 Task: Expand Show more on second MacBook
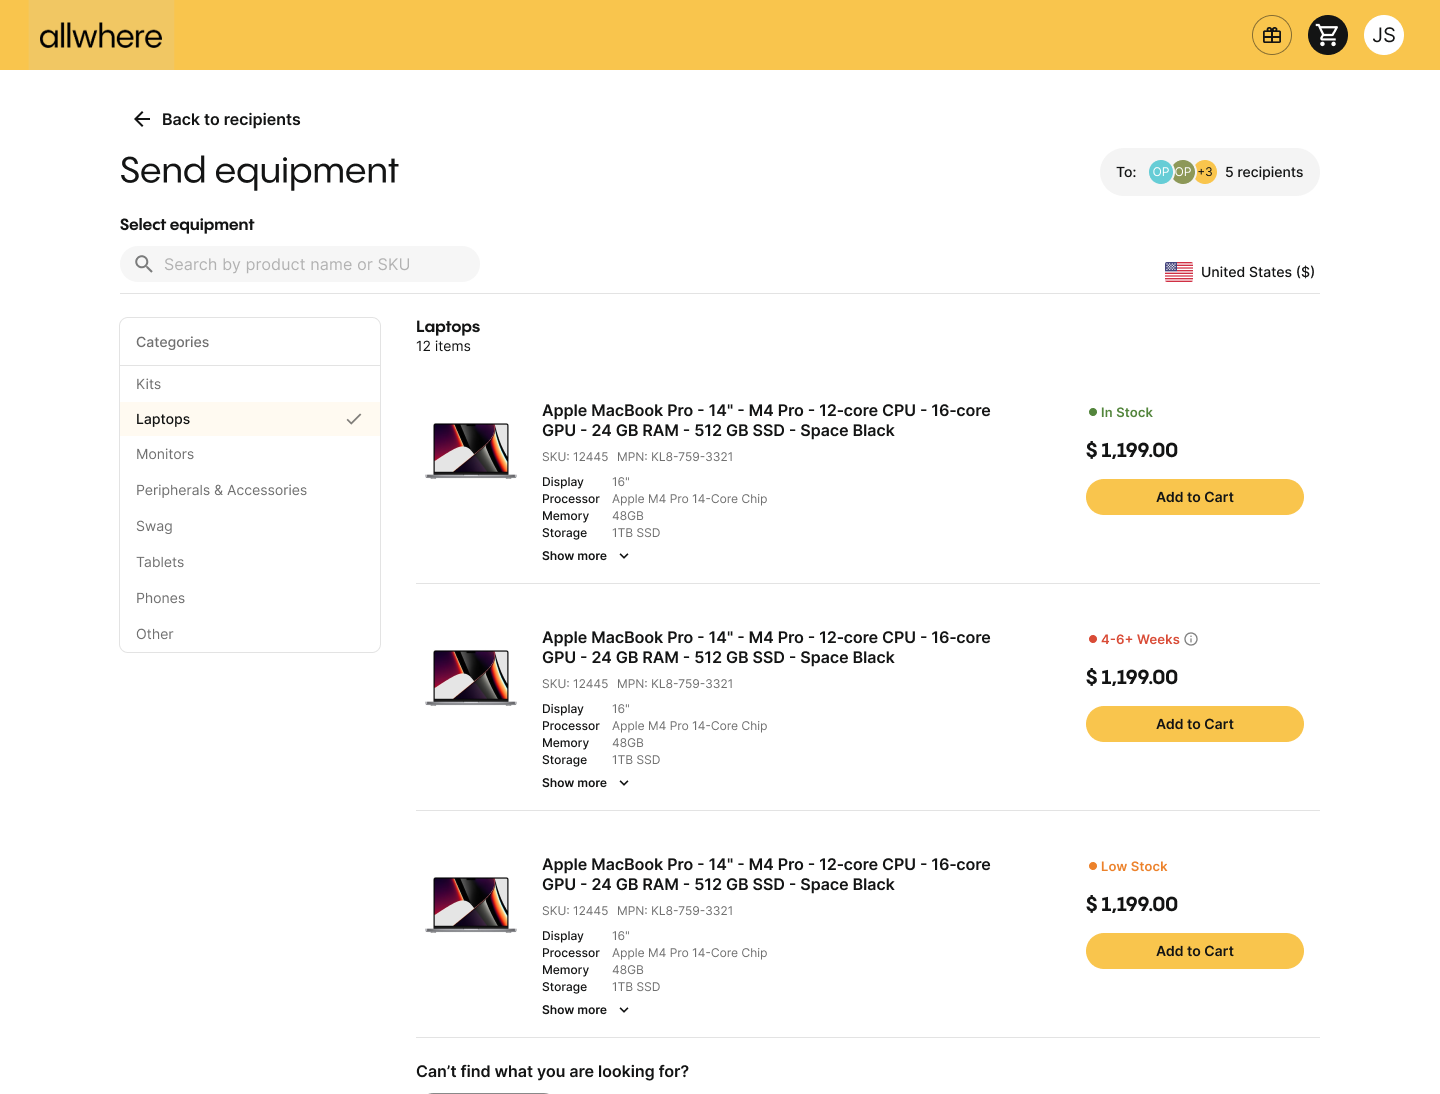point(585,783)
